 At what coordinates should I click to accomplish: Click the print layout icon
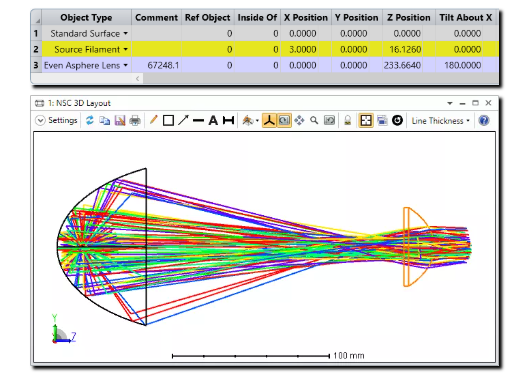(135, 120)
